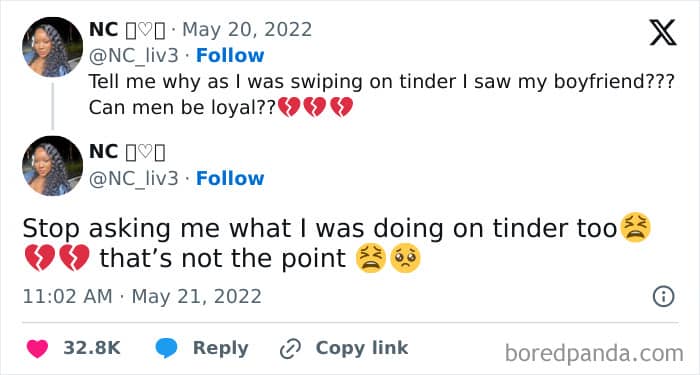Click the 32.8K likes count
The image size is (700, 375).
coord(92,348)
